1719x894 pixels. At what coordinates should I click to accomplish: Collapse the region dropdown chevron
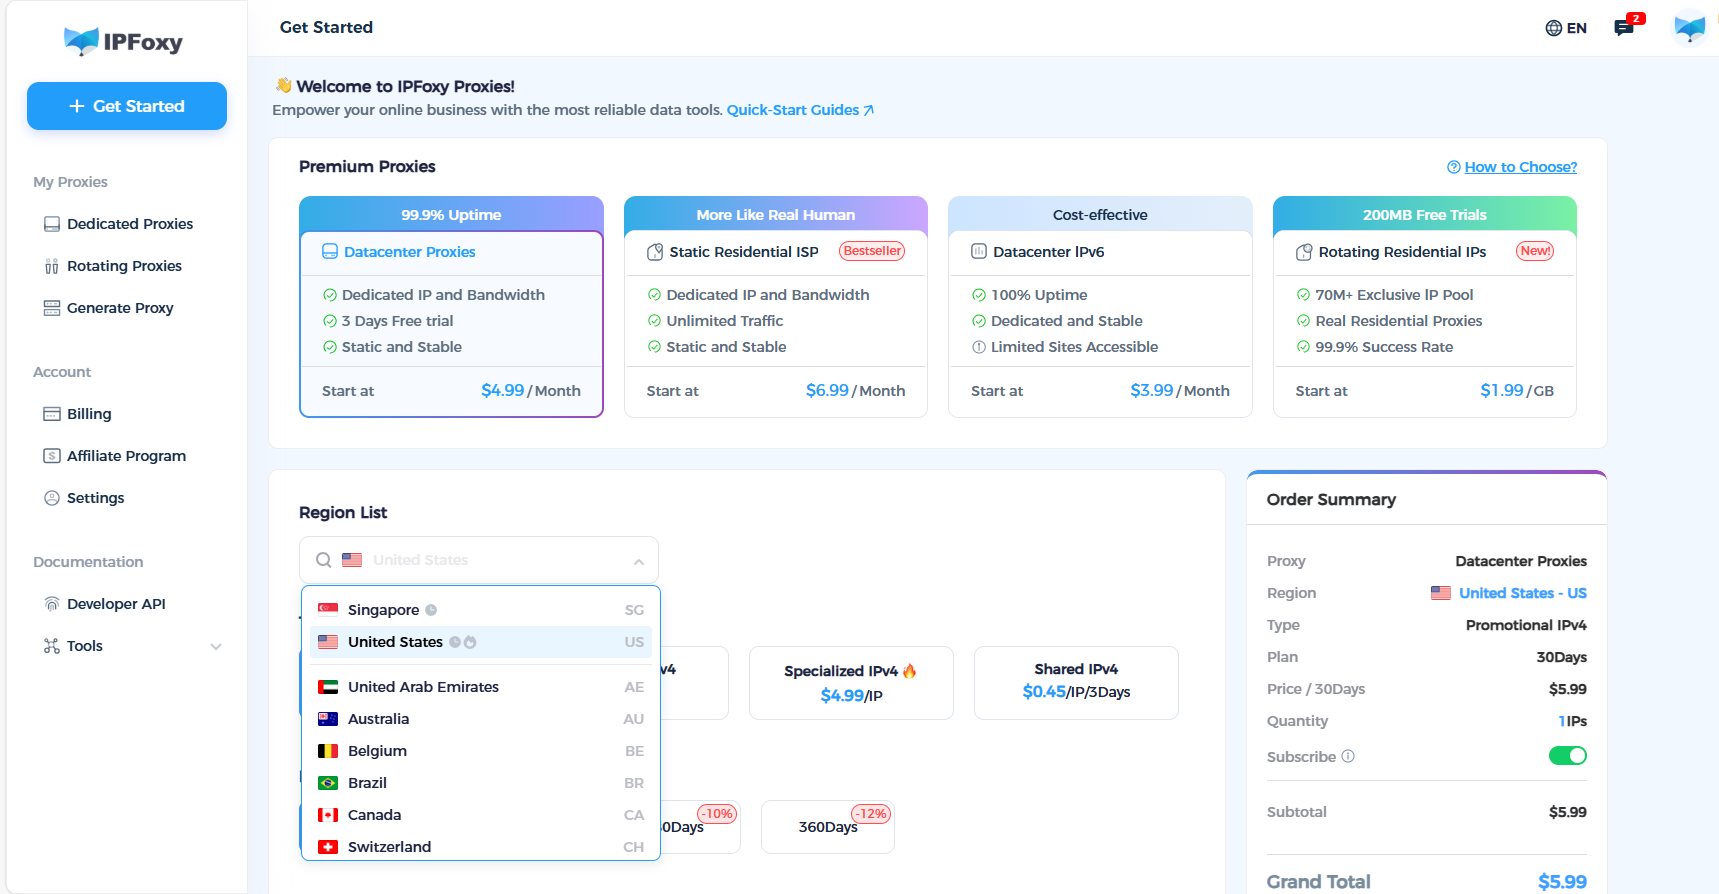coord(639,561)
